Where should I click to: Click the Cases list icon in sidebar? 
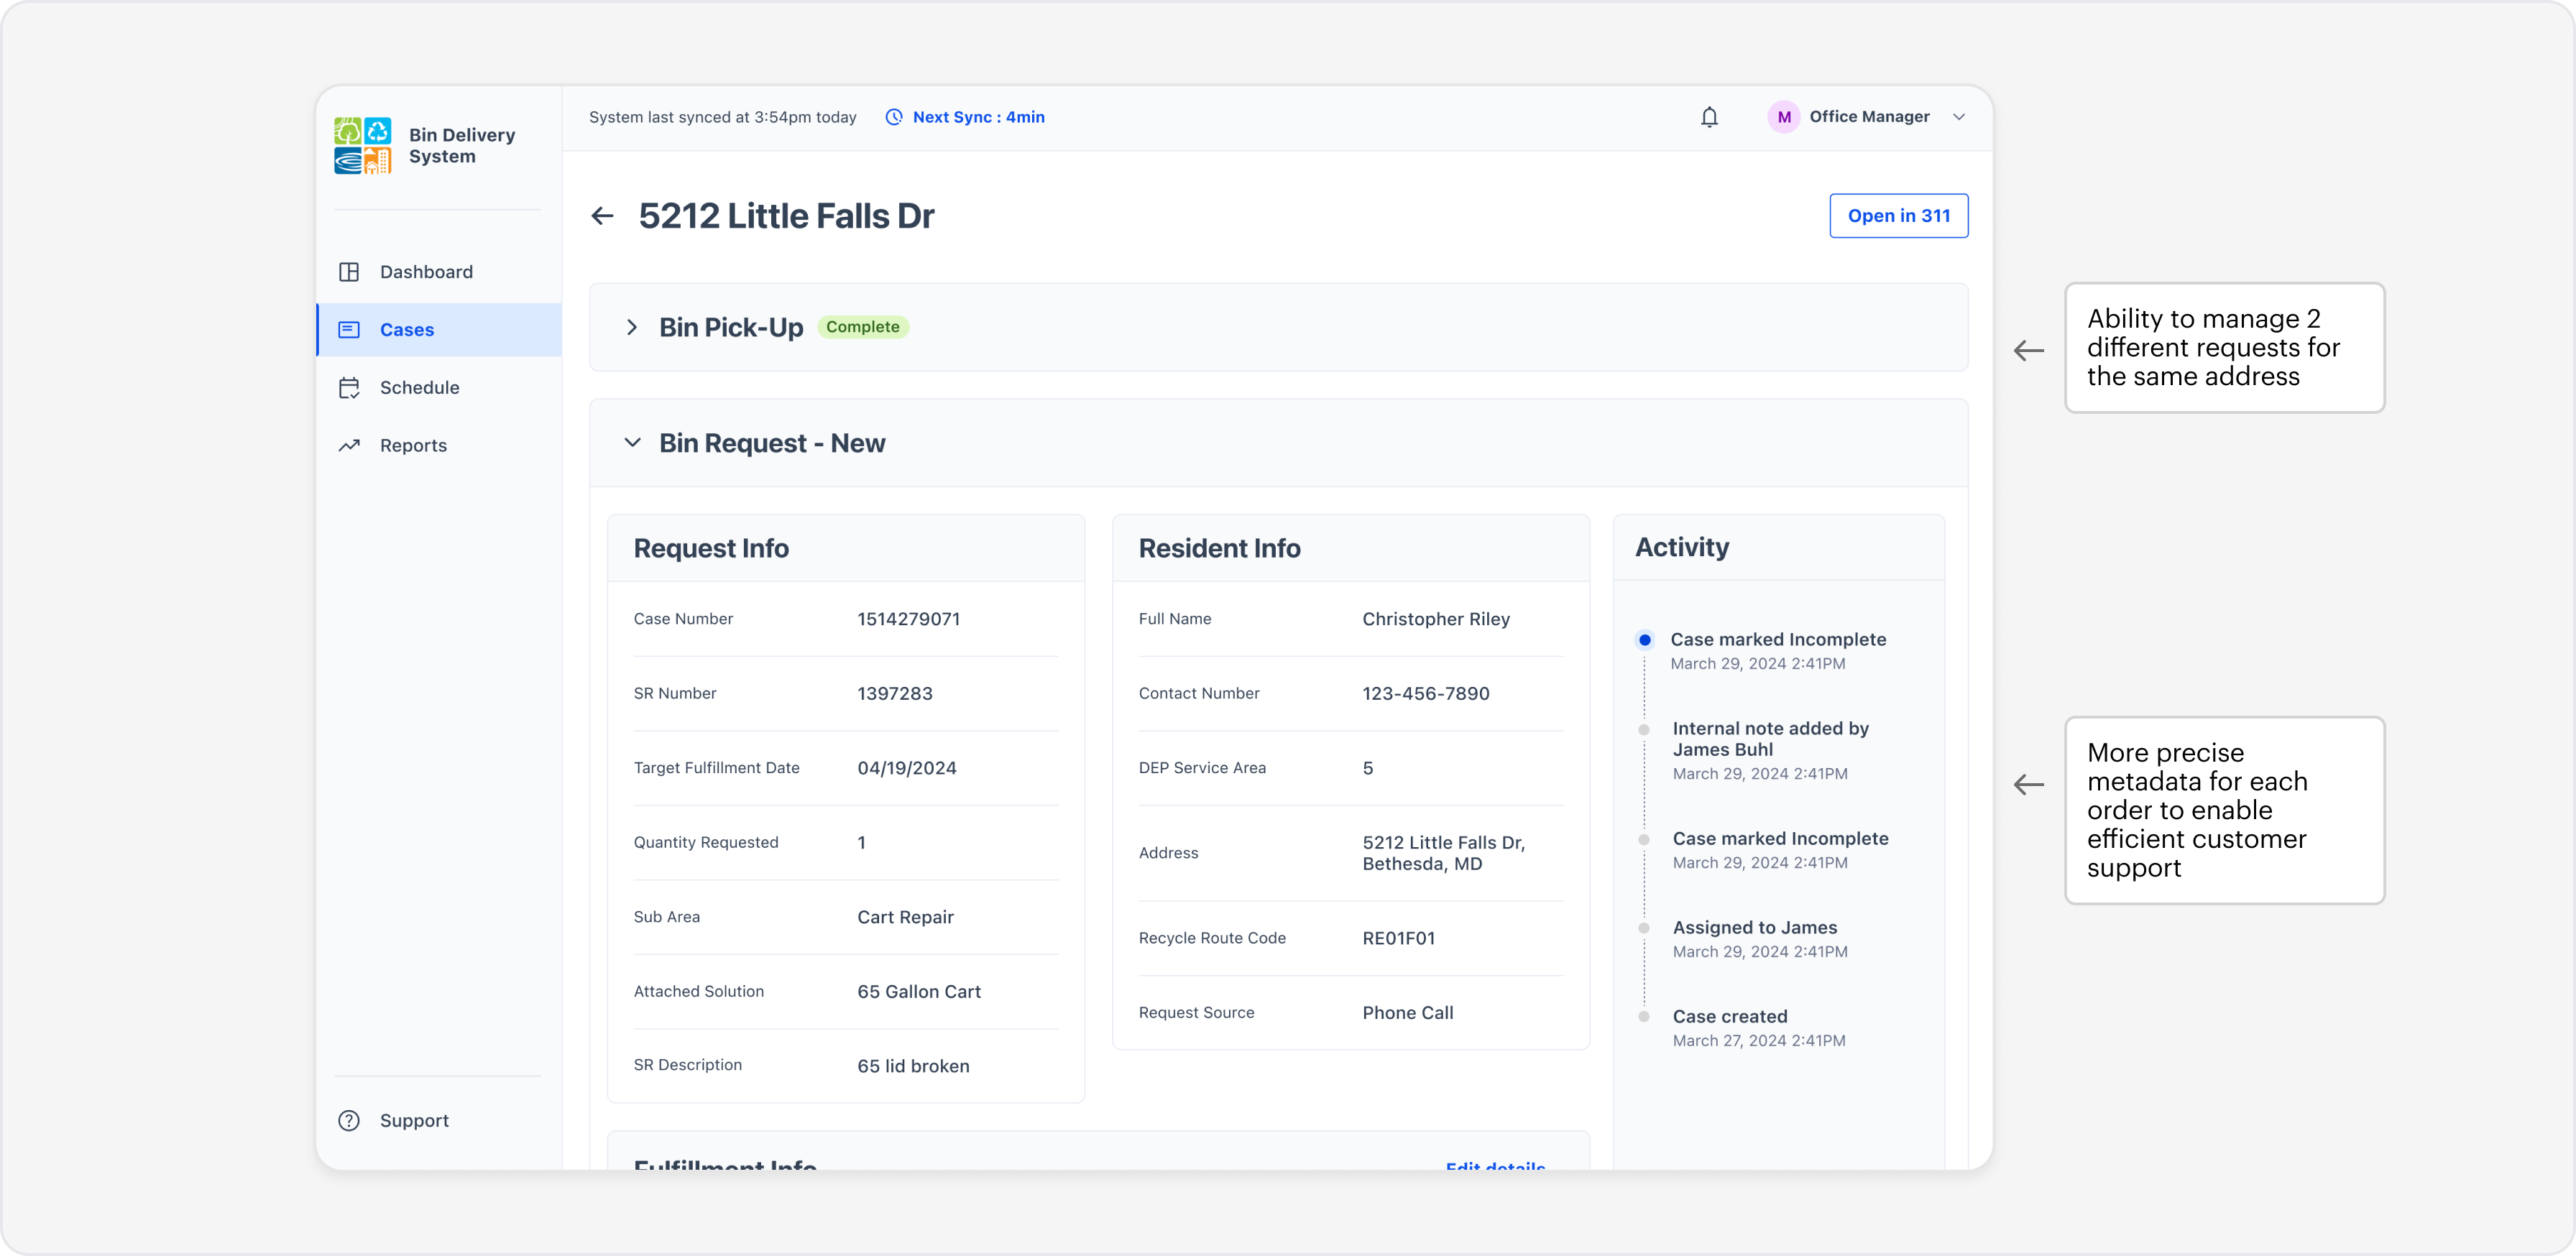[349, 330]
